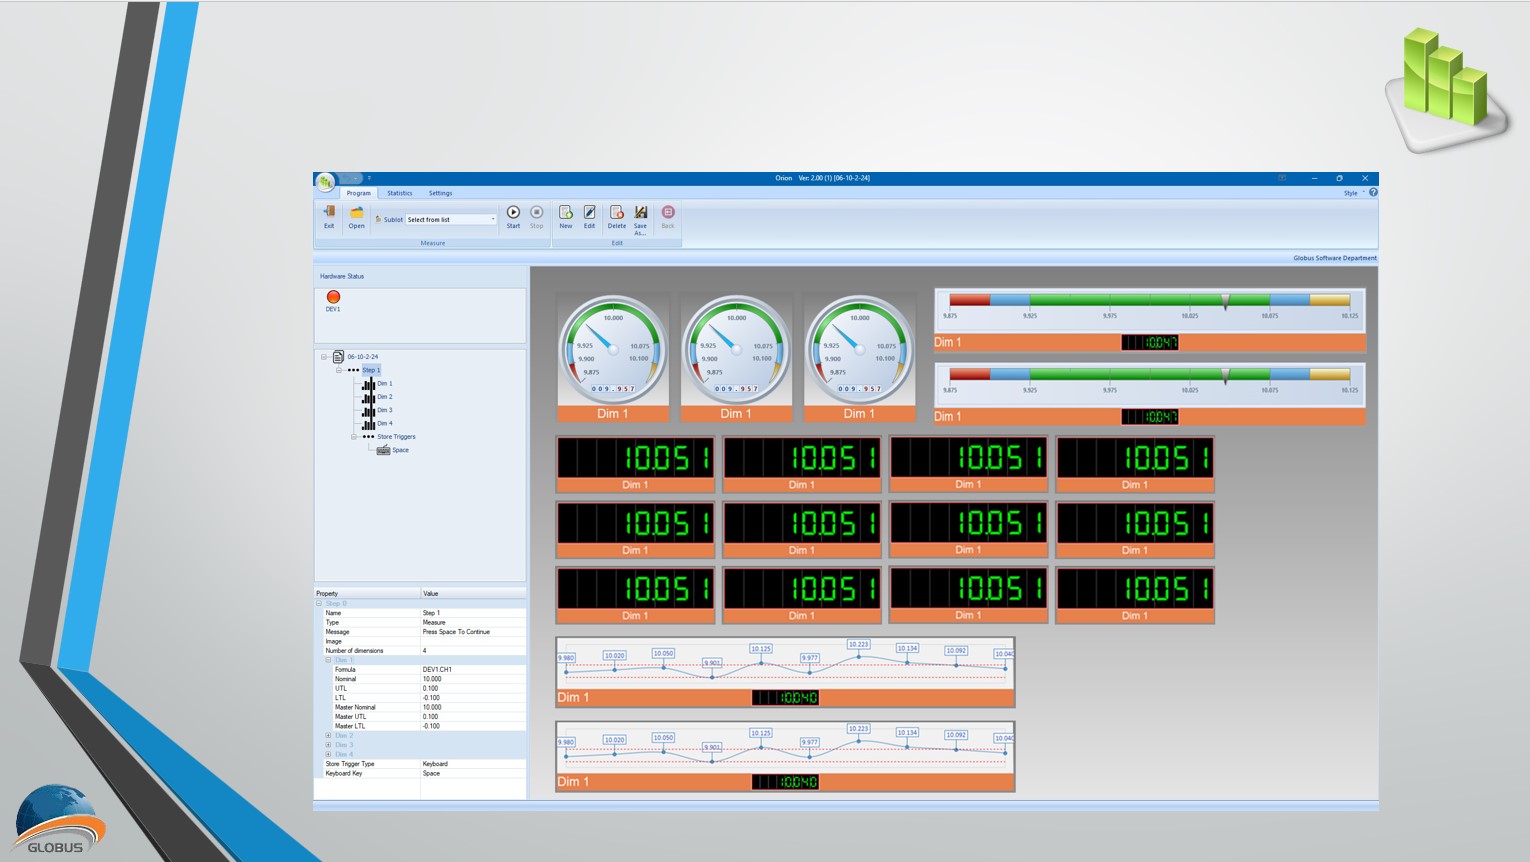The height and width of the screenshot is (862, 1530).
Task: Open a program with the Open folder icon
Action: 356,212
